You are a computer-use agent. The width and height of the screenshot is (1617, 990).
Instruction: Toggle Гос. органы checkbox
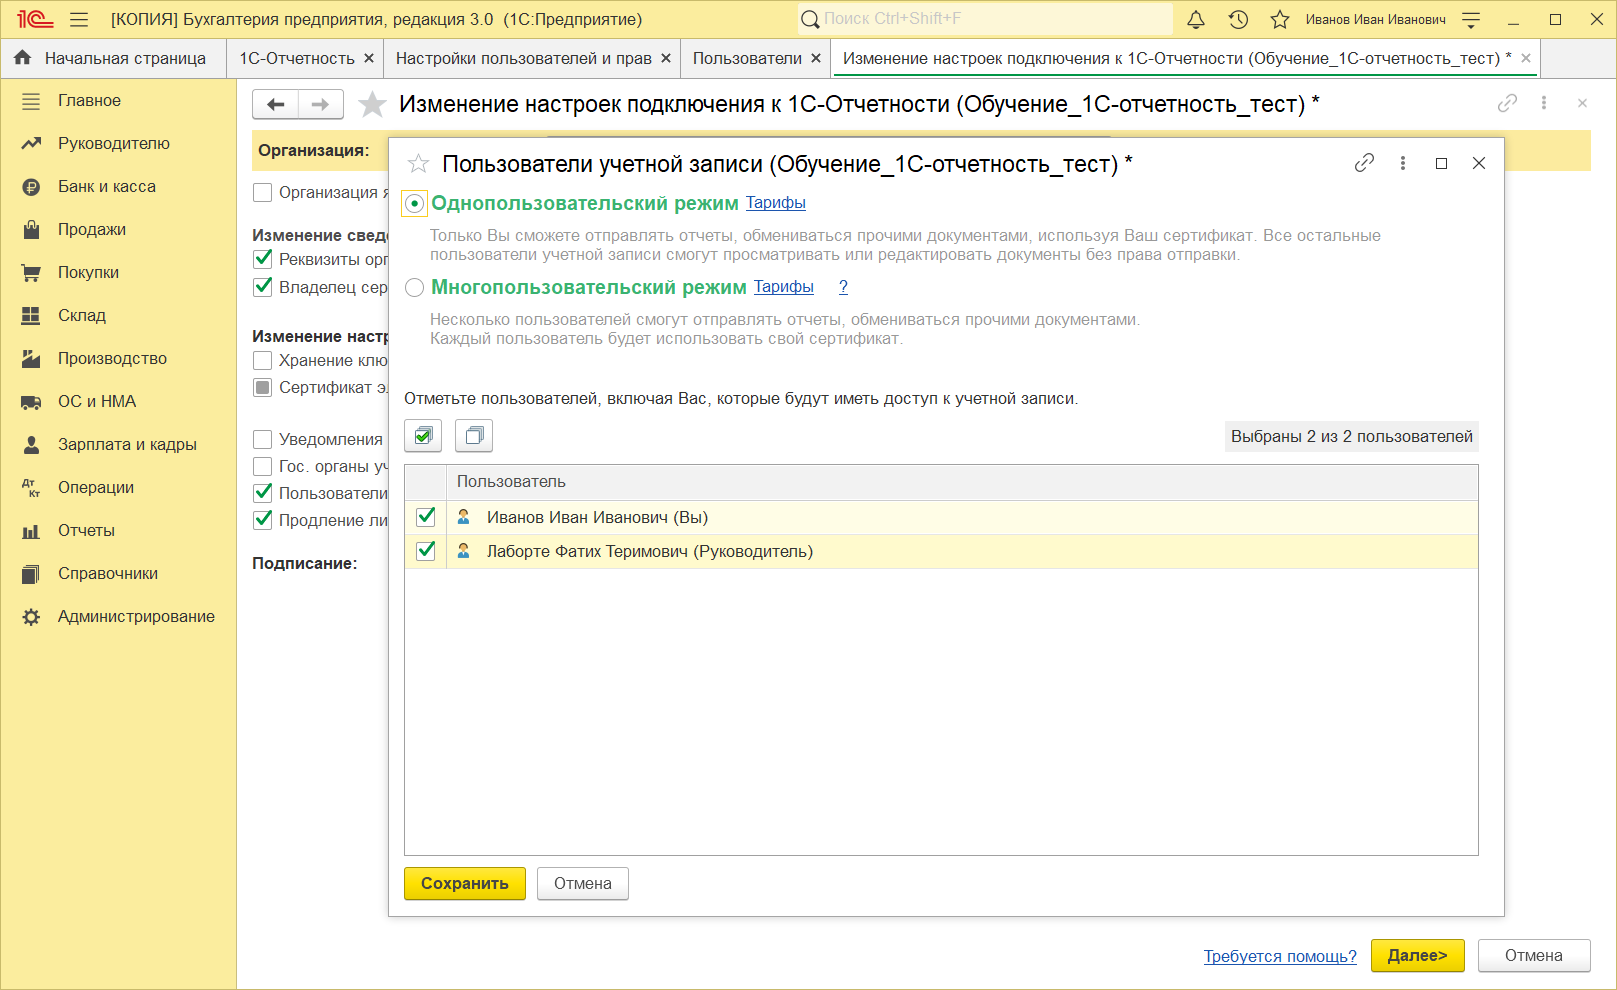263,466
